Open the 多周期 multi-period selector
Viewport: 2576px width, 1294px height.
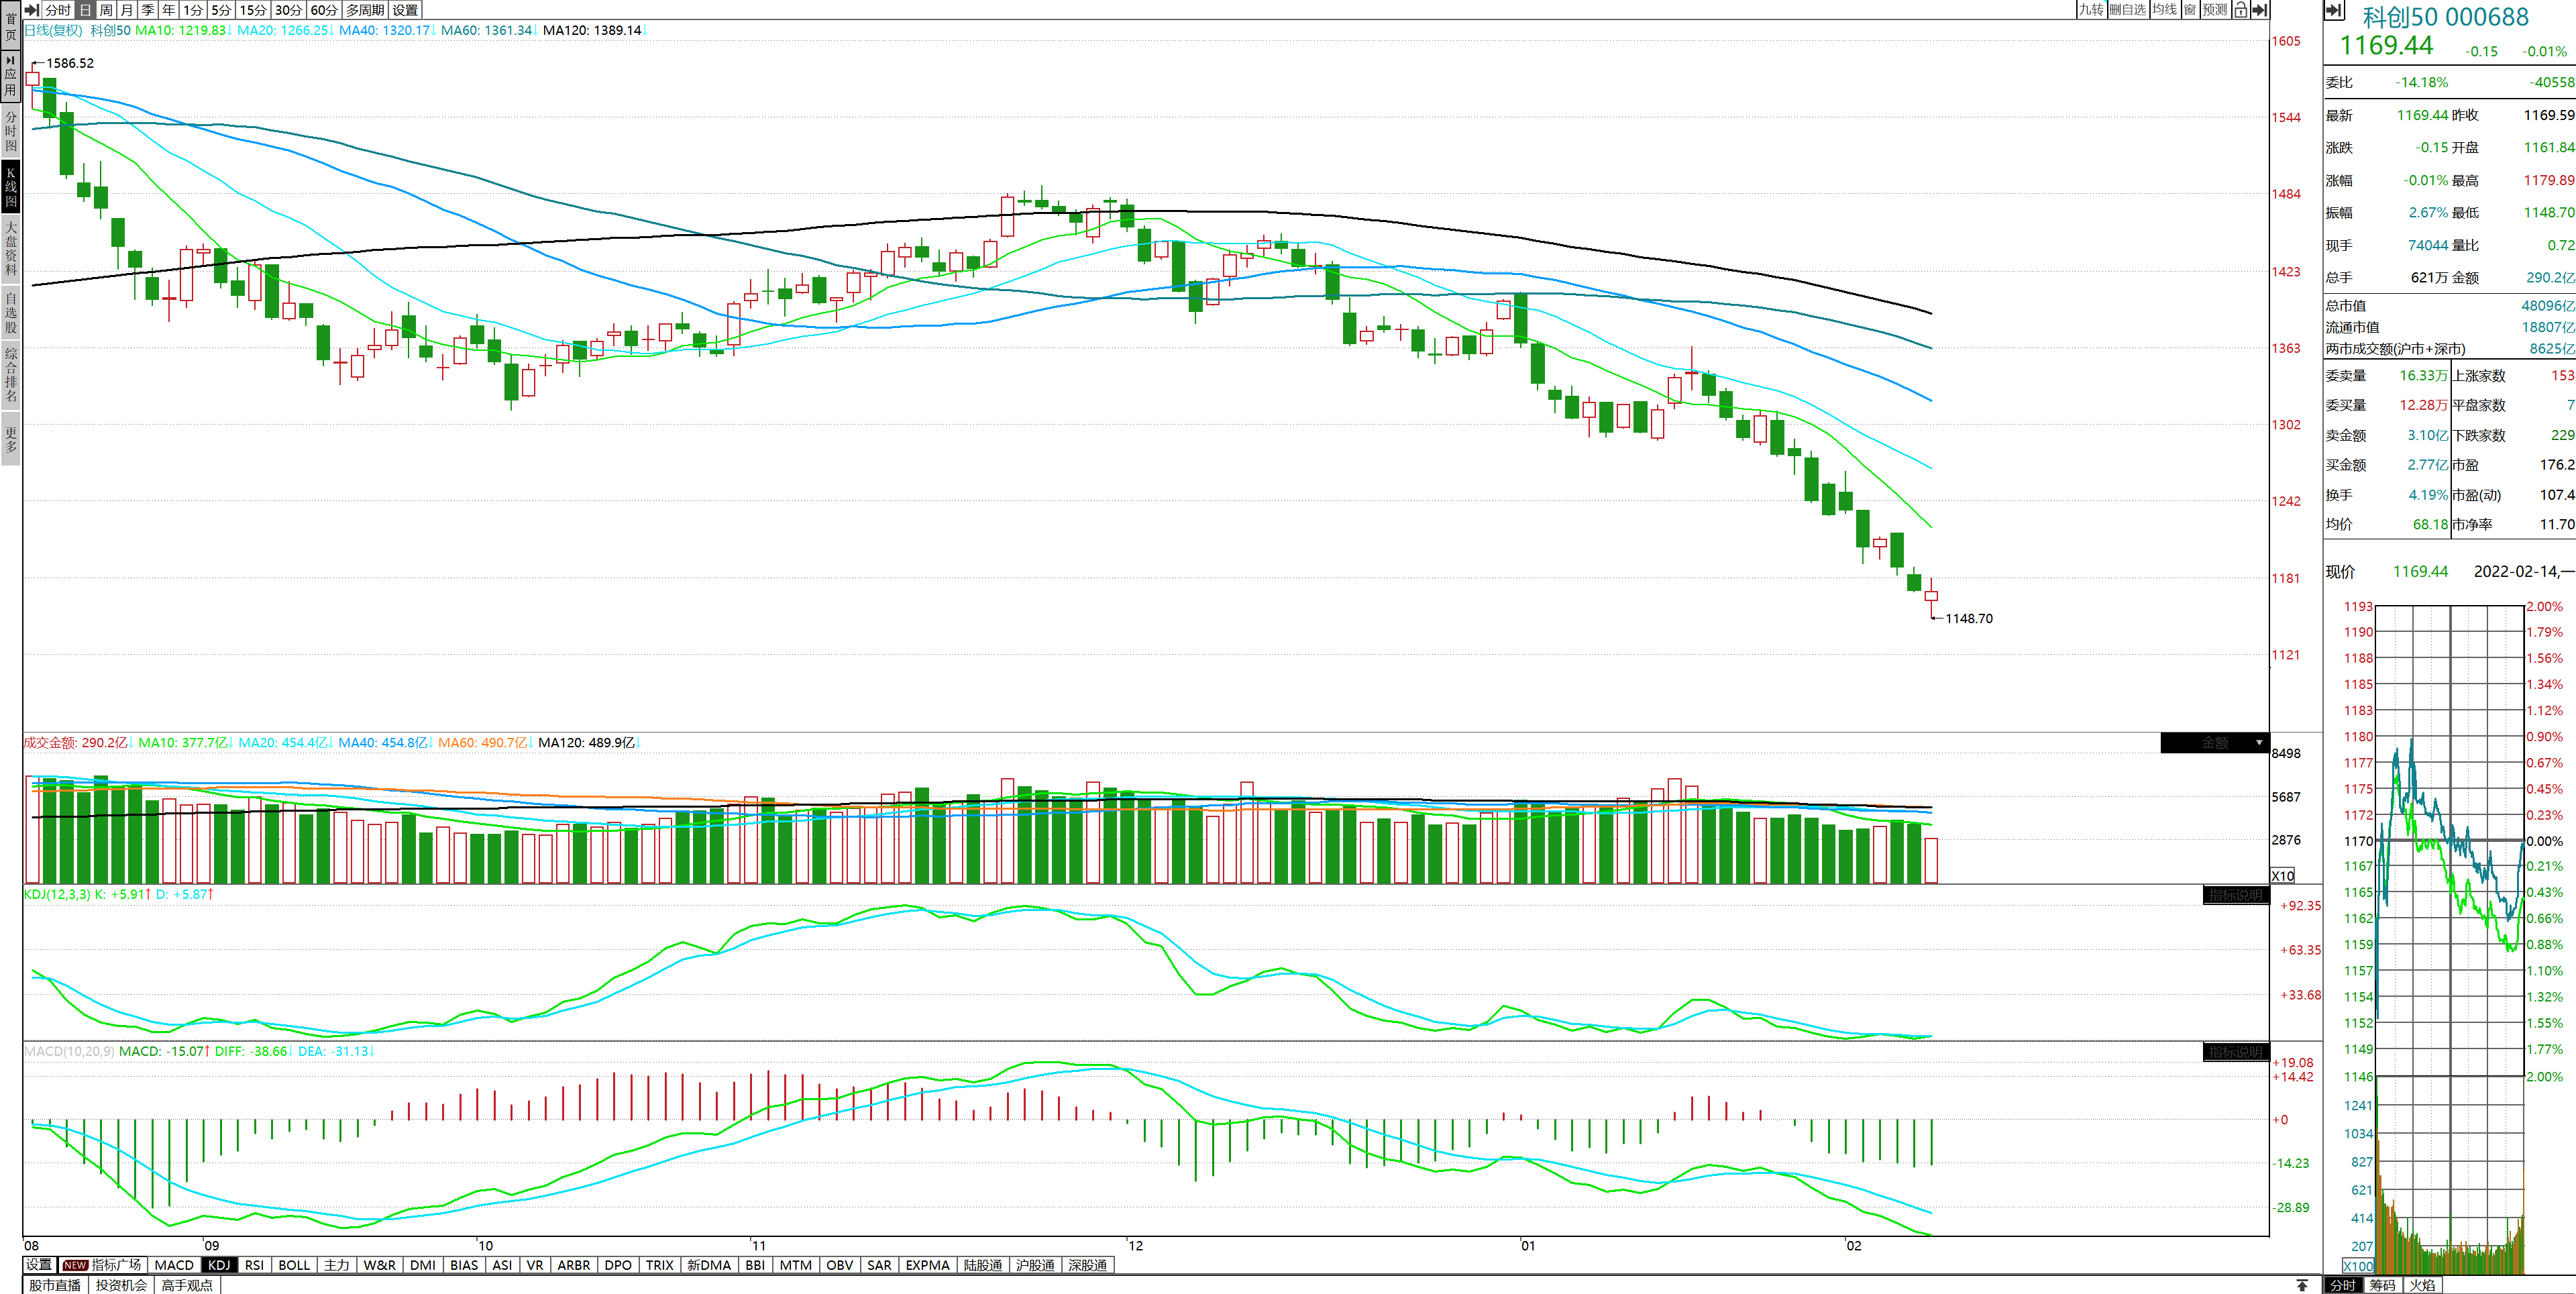tap(365, 10)
